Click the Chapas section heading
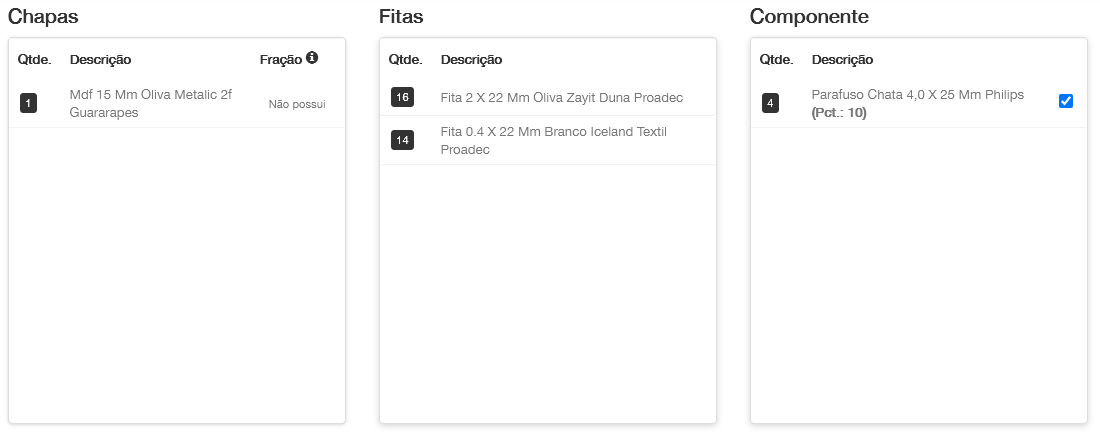Screen dimensions: 1100x442 pos(43,17)
